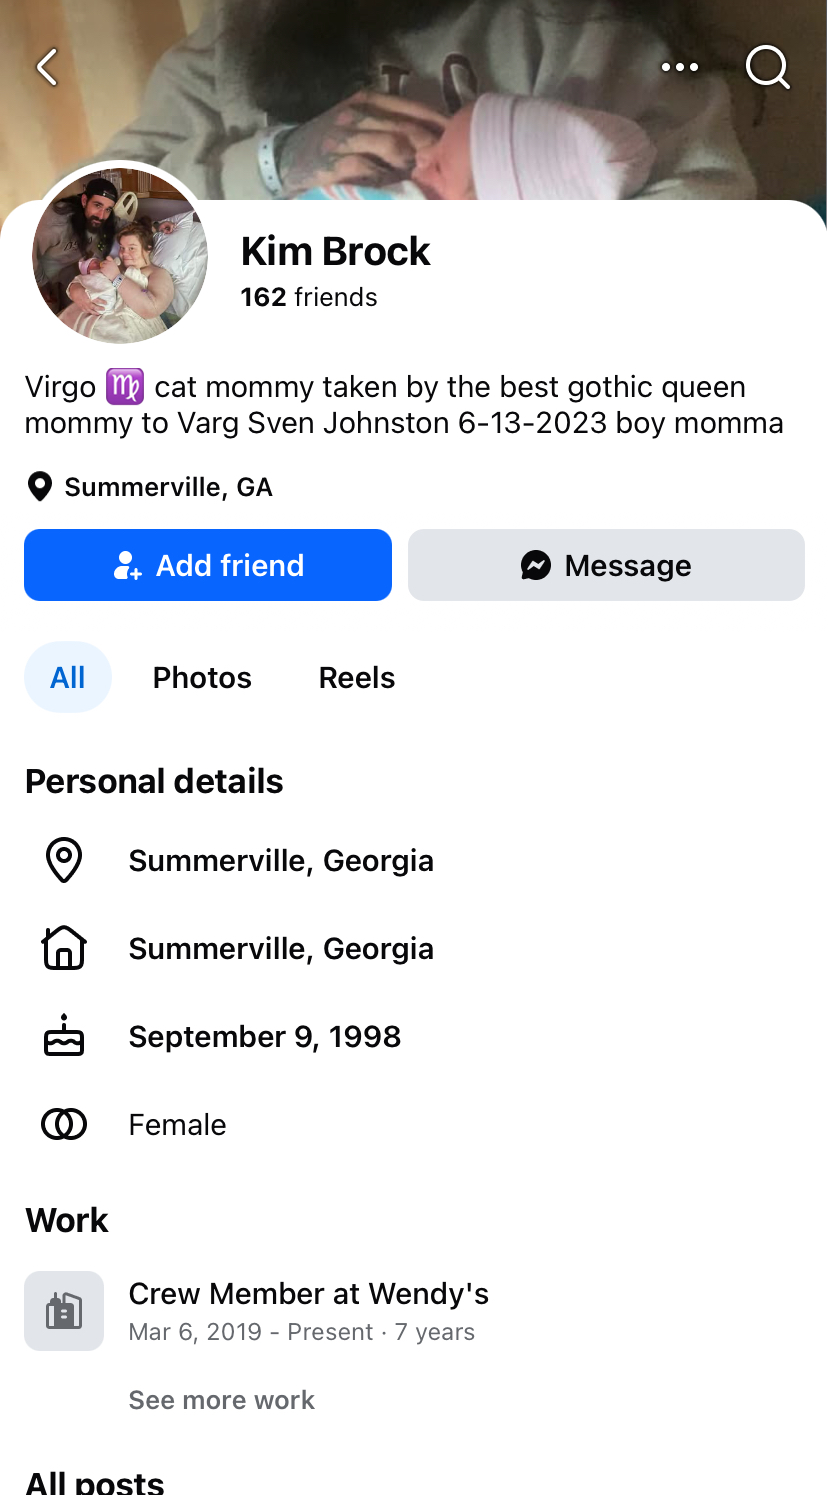Viewport: 828px width, 1495px height.
Task: Expand See more work
Action: 221,1399
